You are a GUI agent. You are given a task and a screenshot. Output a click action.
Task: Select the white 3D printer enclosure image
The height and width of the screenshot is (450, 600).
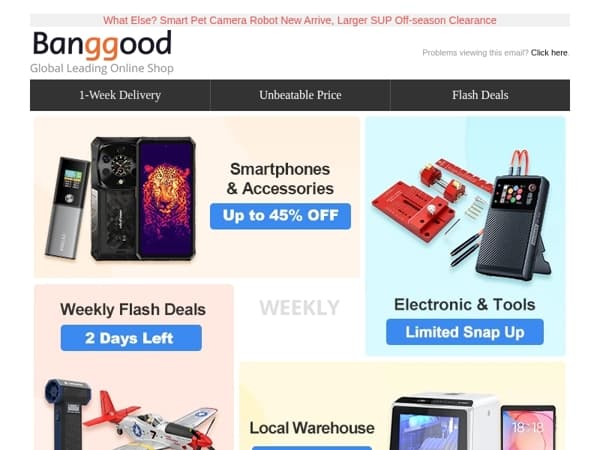tap(444, 423)
